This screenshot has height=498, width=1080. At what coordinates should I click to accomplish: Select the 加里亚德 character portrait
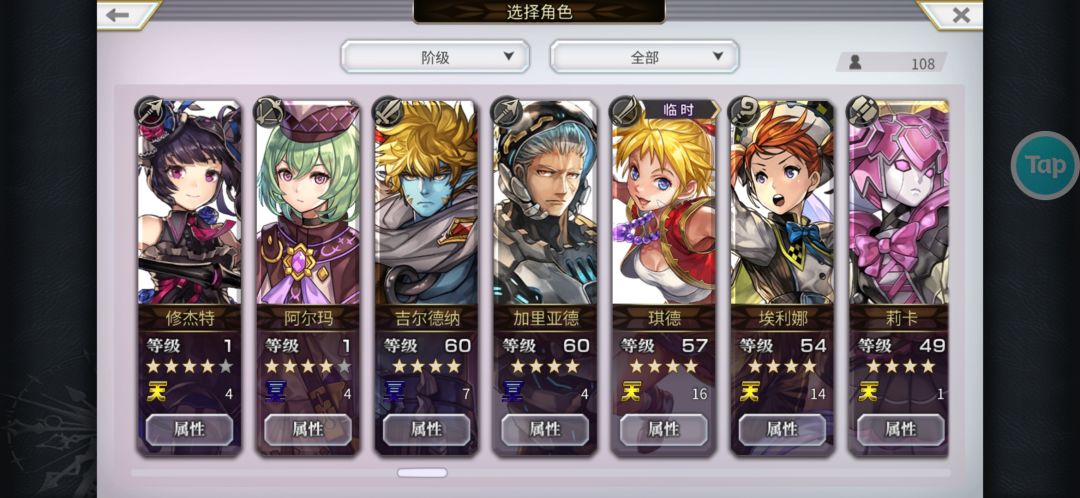tap(545, 203)
